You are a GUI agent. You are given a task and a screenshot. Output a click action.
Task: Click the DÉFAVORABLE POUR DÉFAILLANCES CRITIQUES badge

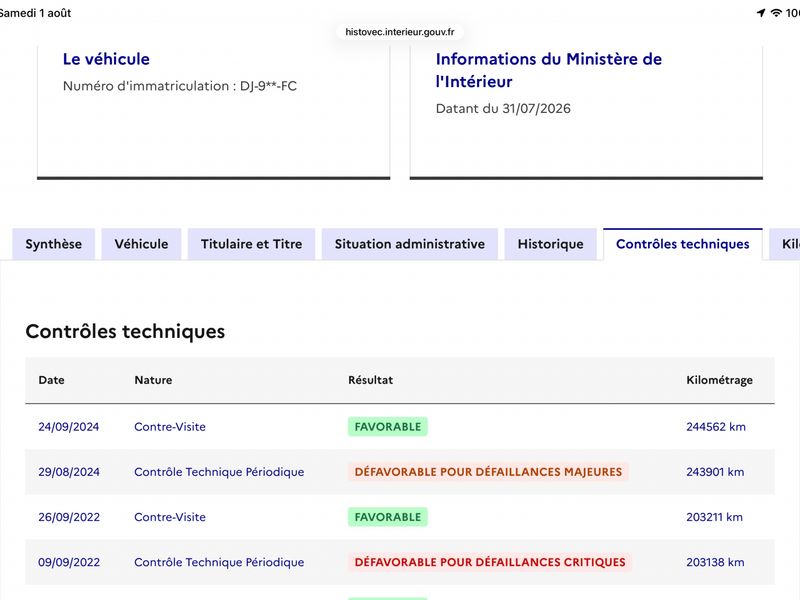[490, 562]
